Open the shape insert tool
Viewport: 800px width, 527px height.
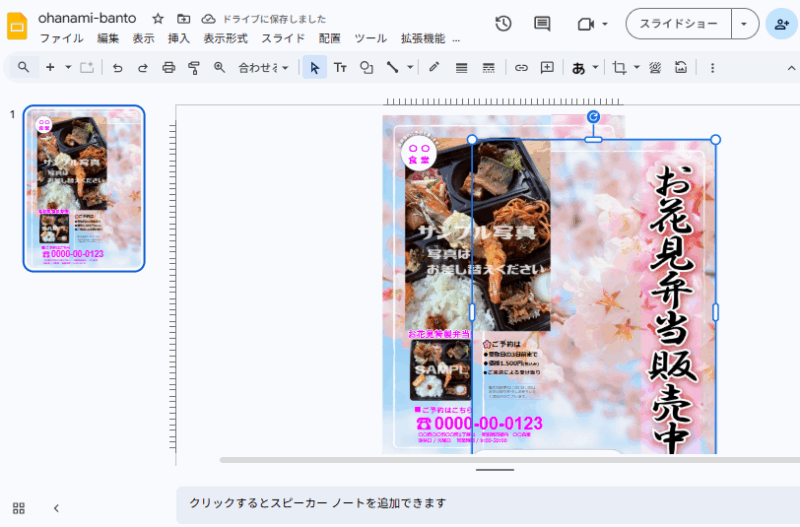(x=366, y=68)
